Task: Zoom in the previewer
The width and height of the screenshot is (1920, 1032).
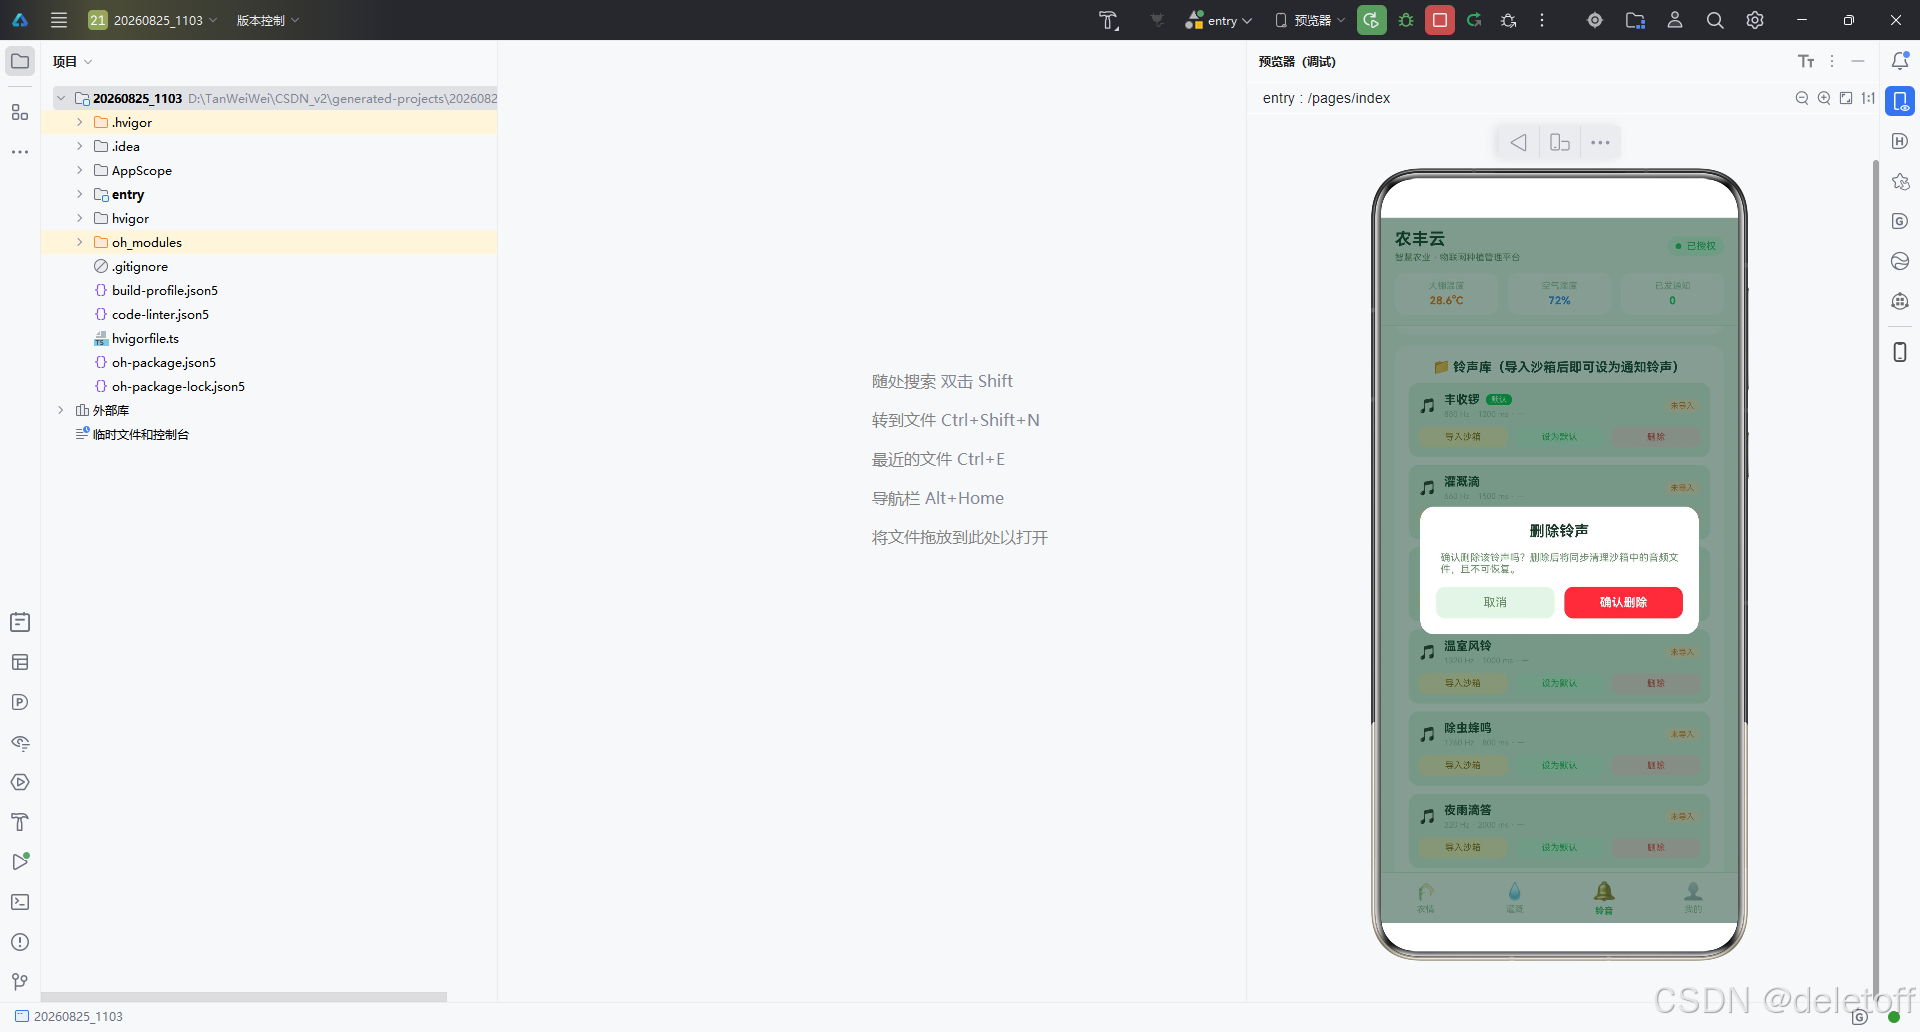Action: (1824, 98)
